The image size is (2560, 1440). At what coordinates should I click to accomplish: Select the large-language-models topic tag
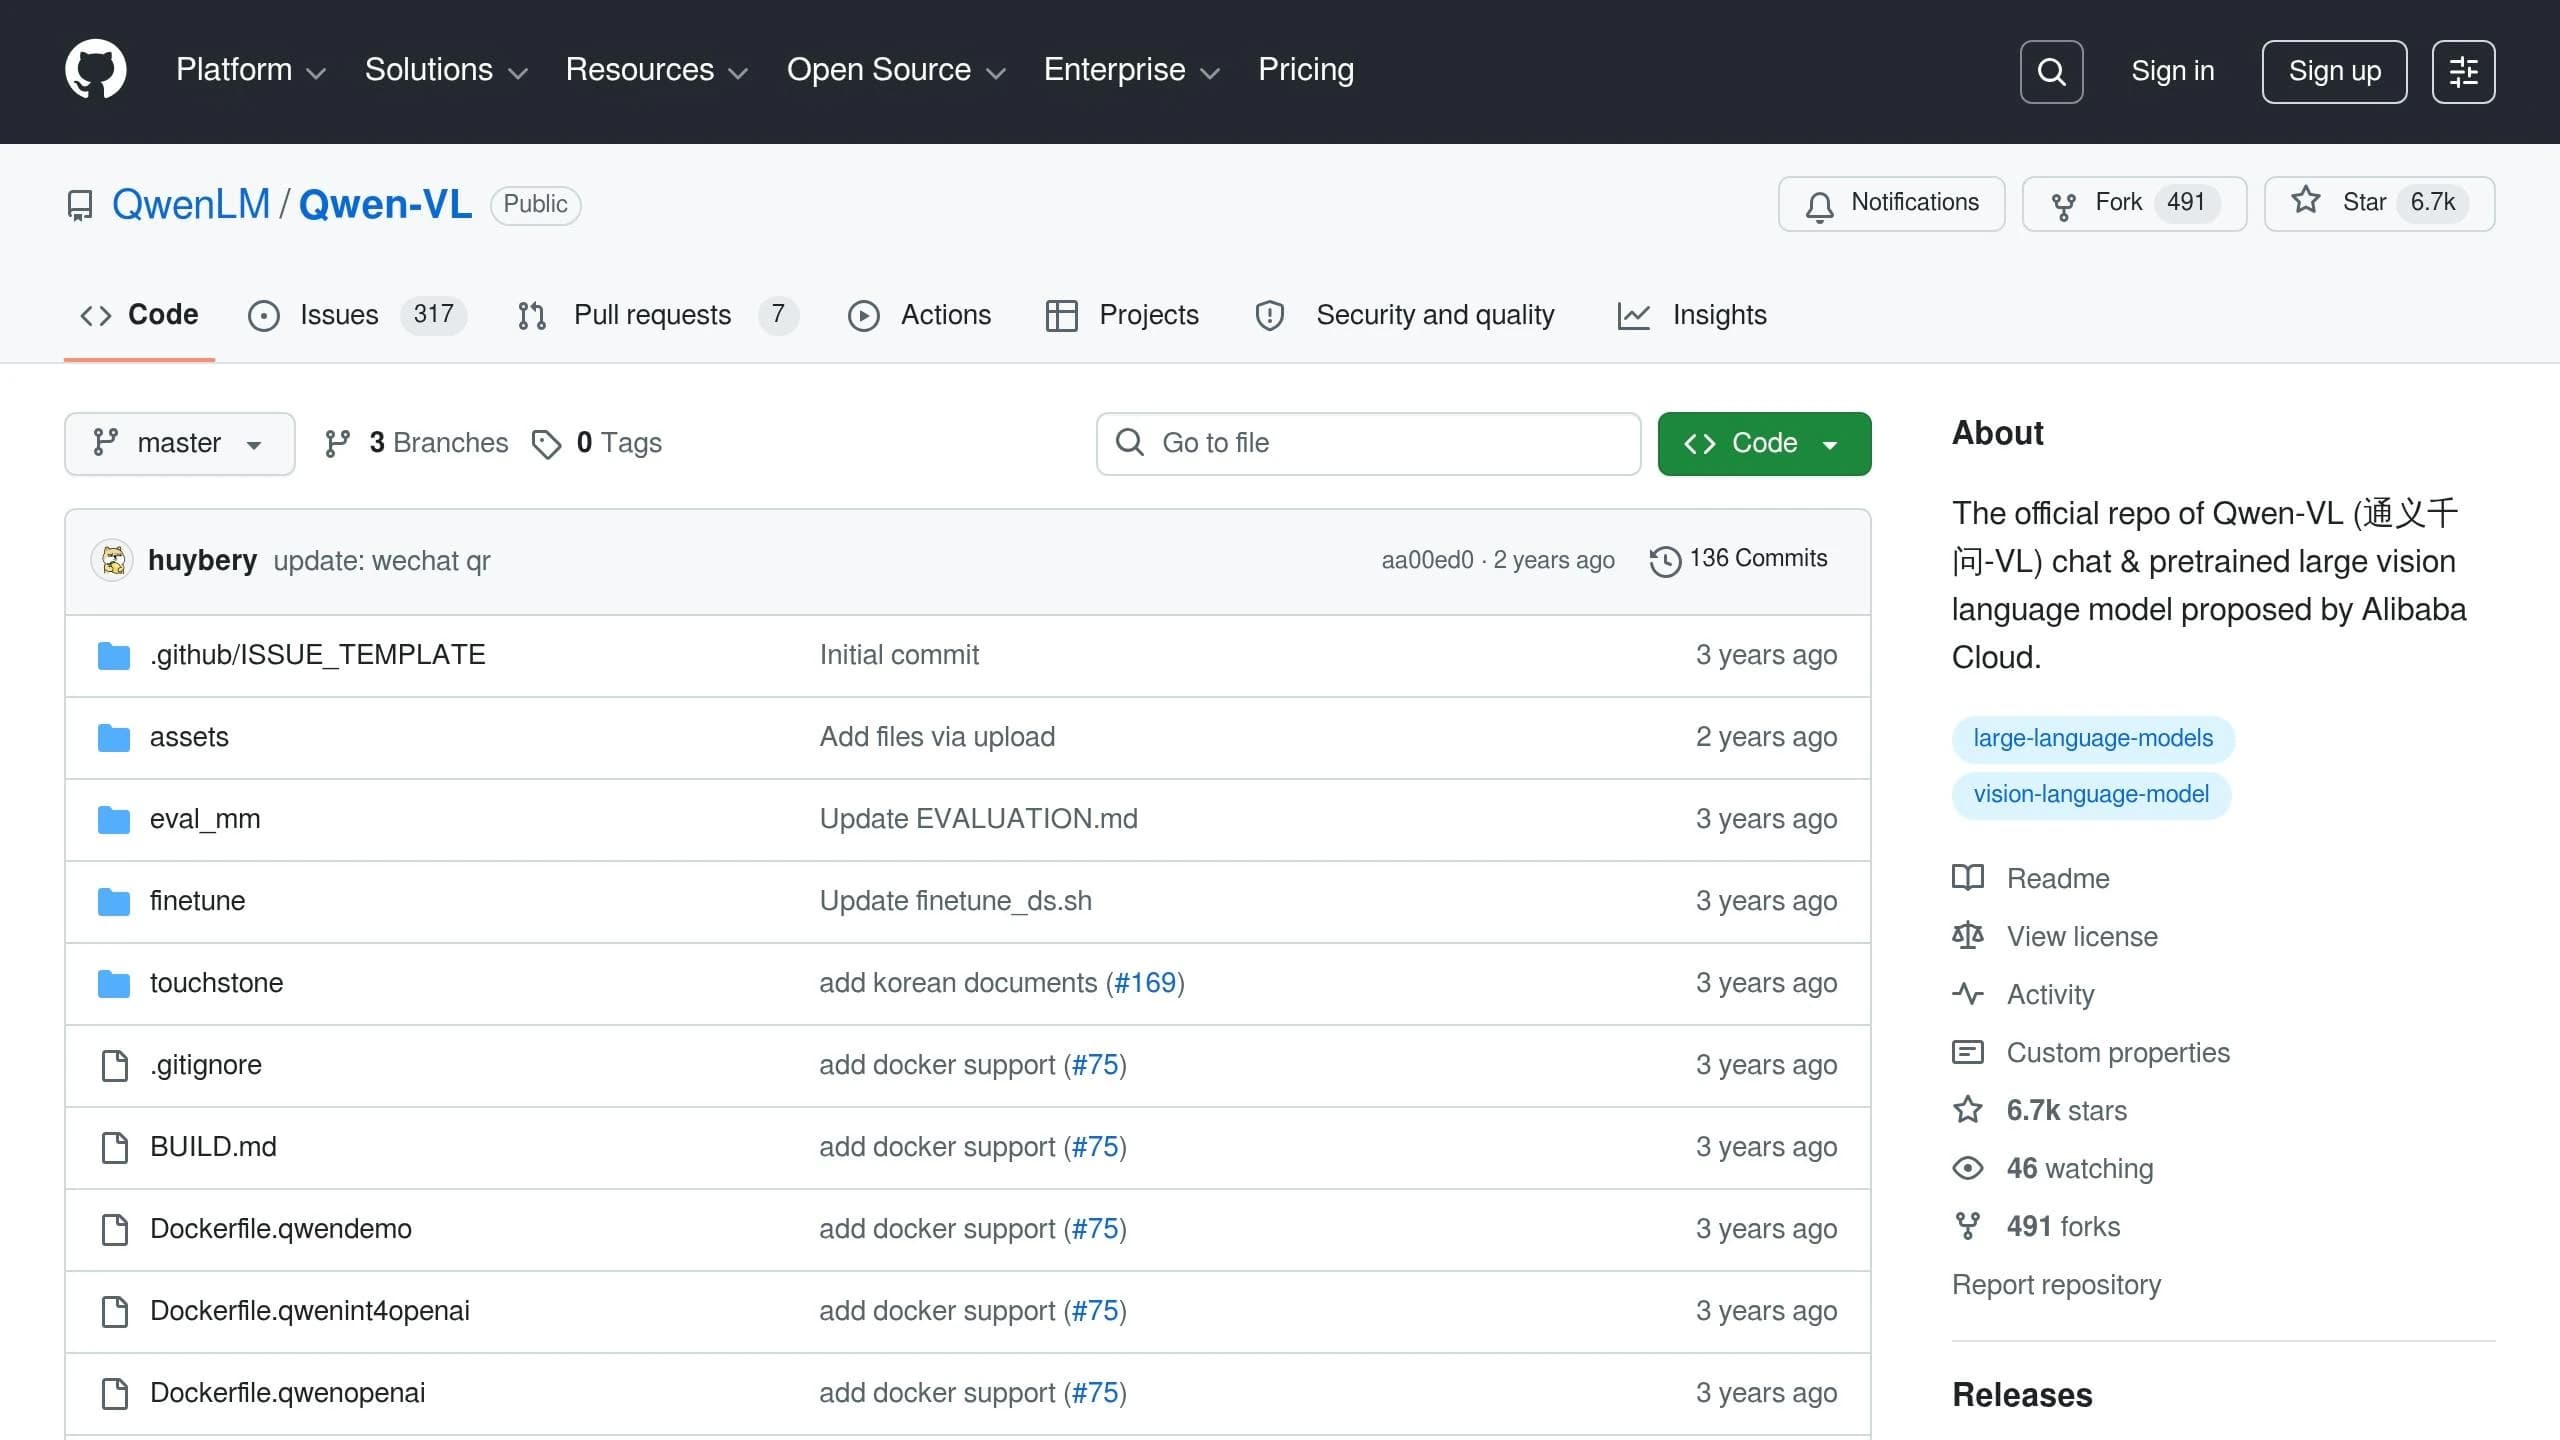(2093, 739)
